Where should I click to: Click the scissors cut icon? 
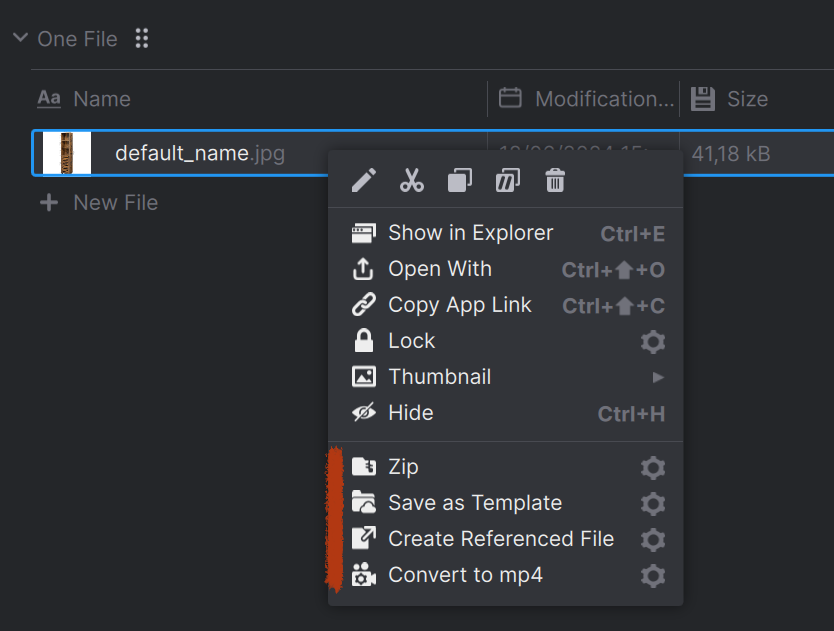point(411,181)
